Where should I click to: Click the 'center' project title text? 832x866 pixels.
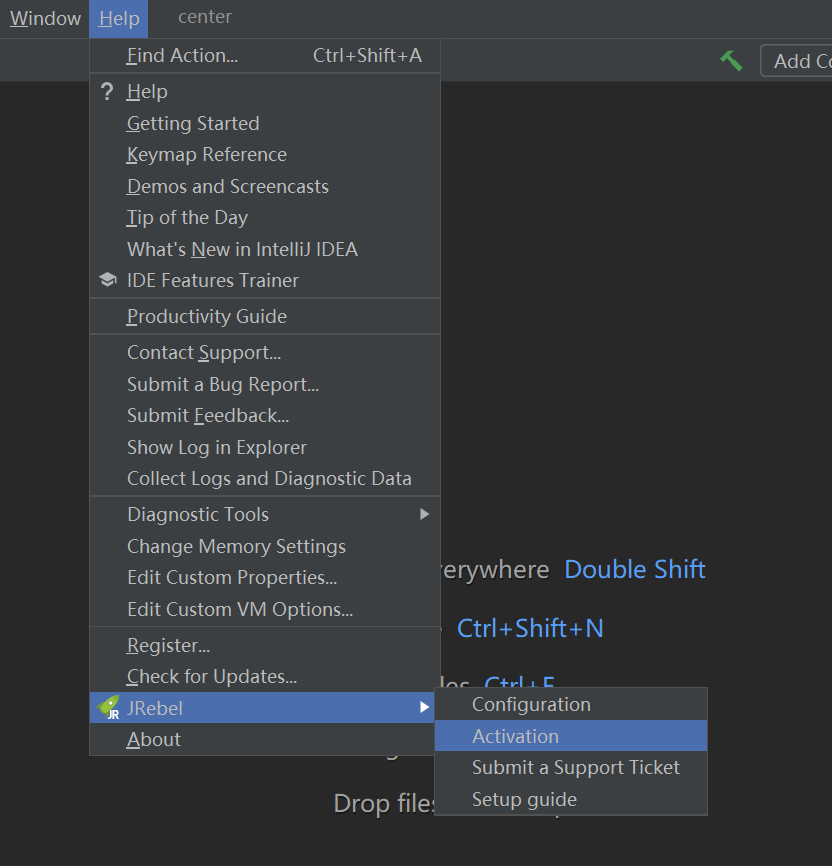(204, 17)
